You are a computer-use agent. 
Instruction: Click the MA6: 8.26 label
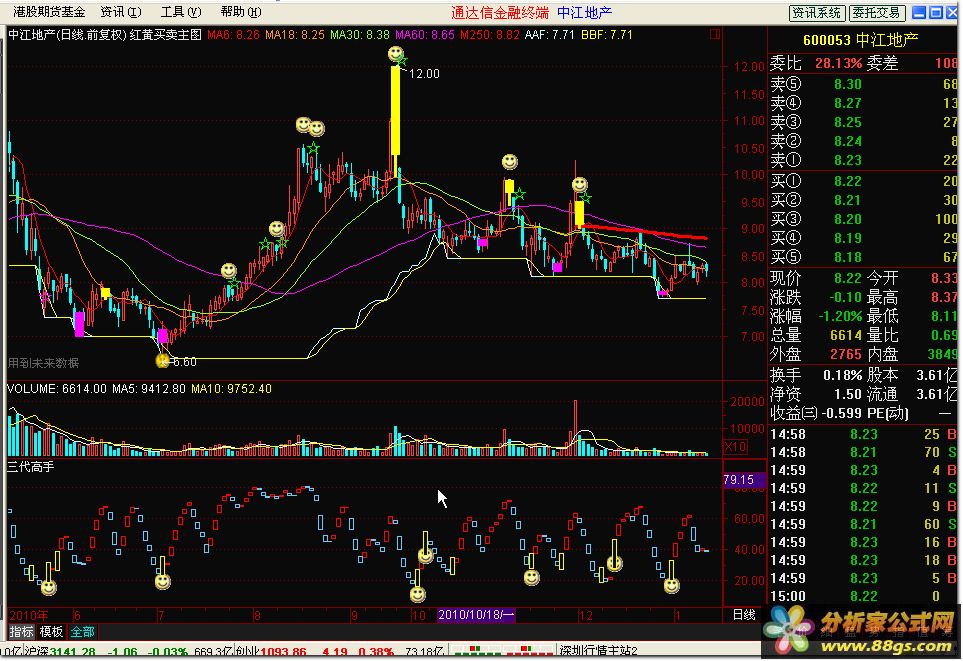click(233, 35)
